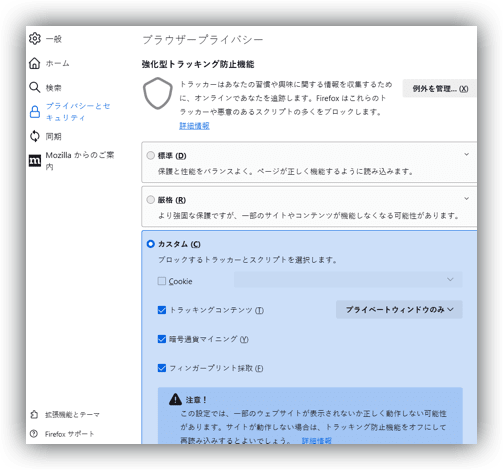This screenshot has height=470, width=503.
Task: Click the puzzle icon for 拡張機能とテーマ
Action: pyautogui.click(x=34, y=414)
